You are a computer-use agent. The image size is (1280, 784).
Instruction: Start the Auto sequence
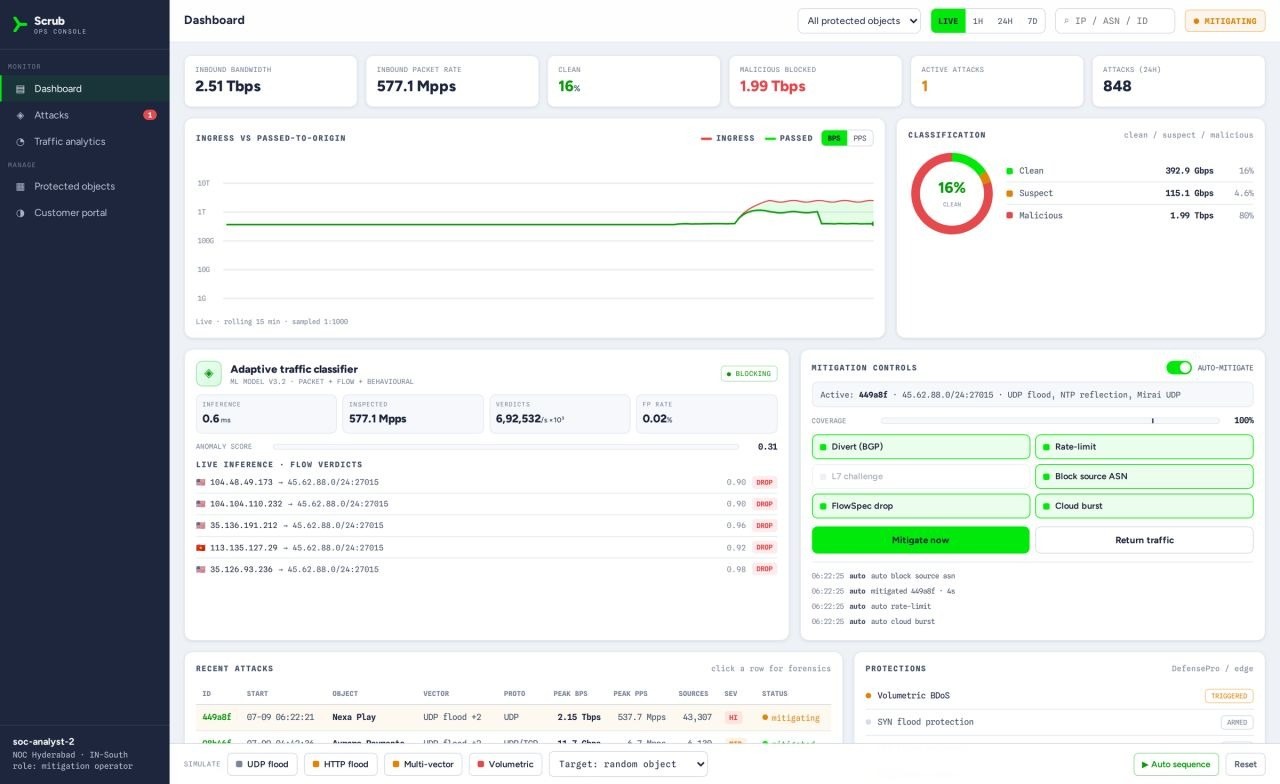click(x=1176, y=764)
